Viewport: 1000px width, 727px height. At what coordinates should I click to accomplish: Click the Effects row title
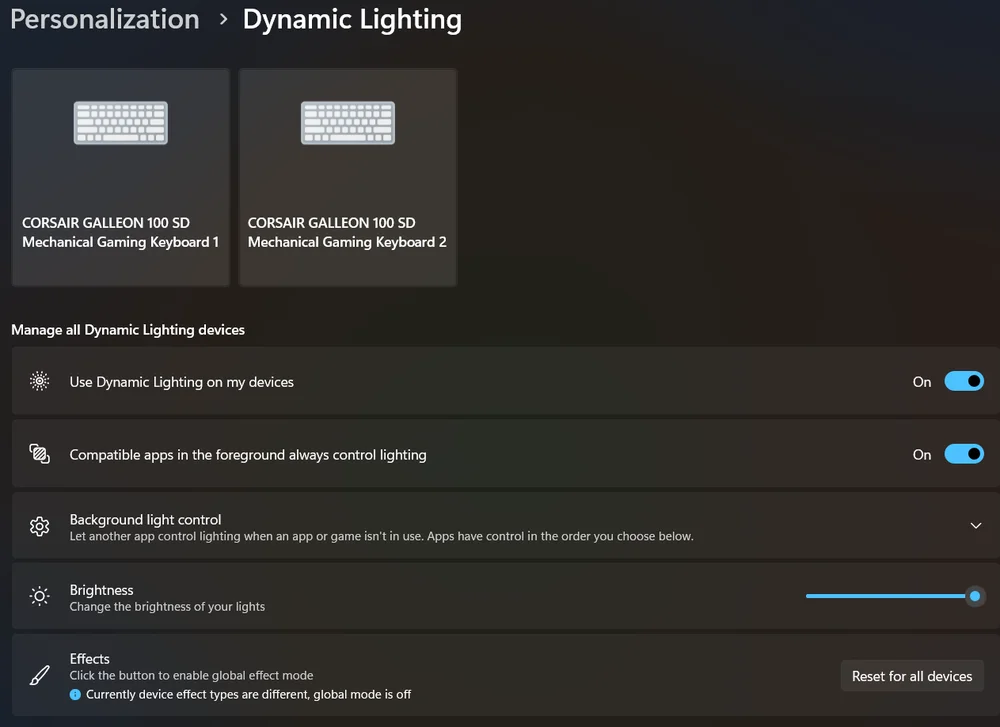(90, 659)
